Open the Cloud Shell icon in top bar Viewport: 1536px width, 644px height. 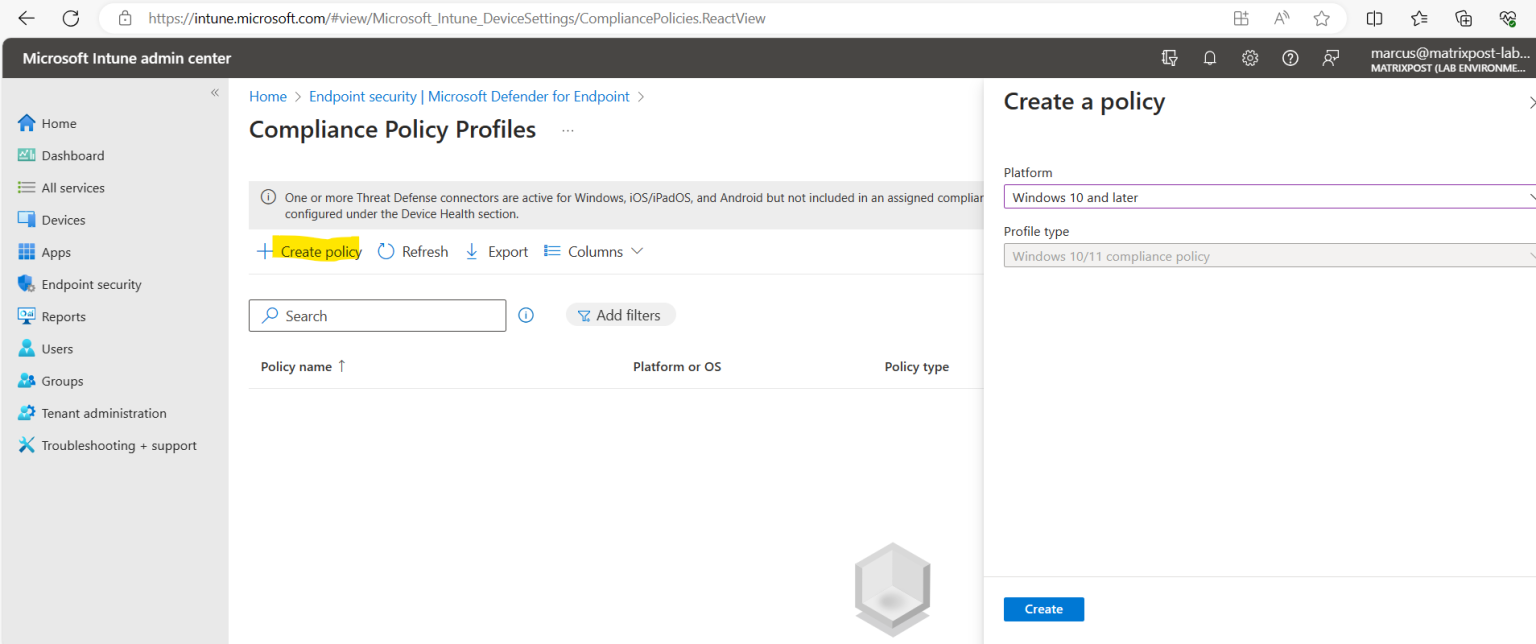(x=1170, y=57)
